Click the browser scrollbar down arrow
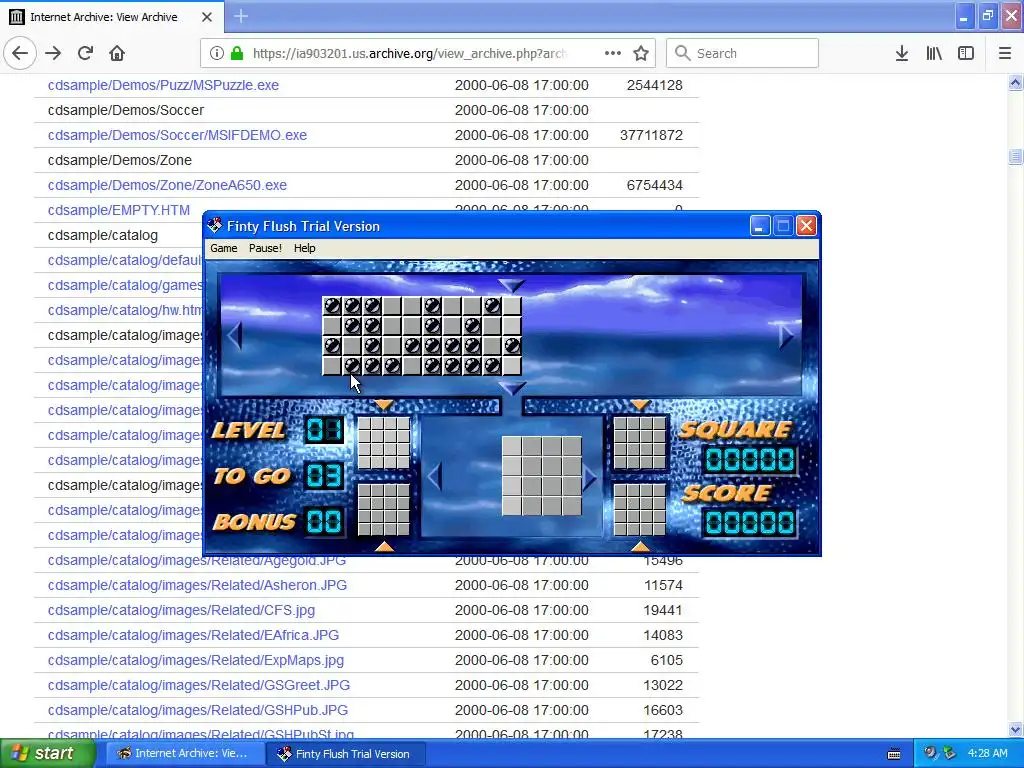Viewport: 1024px width, 768px height. [1015, 729]
